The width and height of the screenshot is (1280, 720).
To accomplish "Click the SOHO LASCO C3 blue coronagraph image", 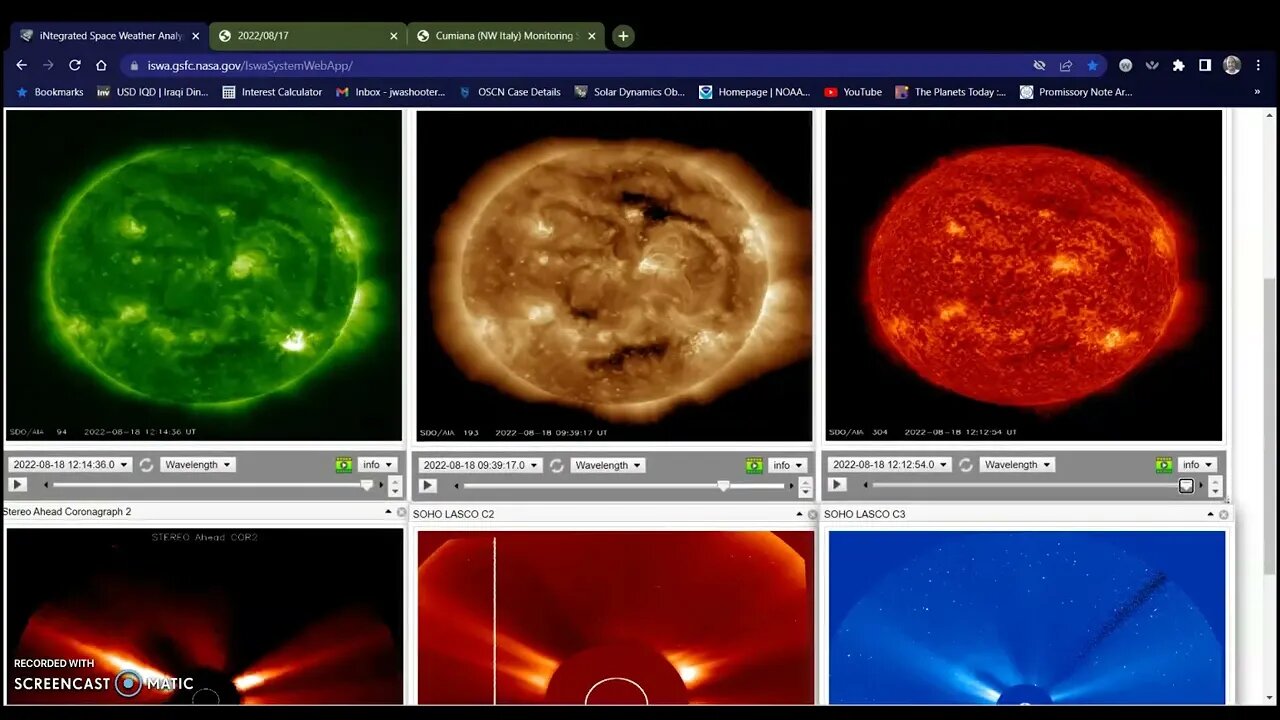I will [1027, 617].
